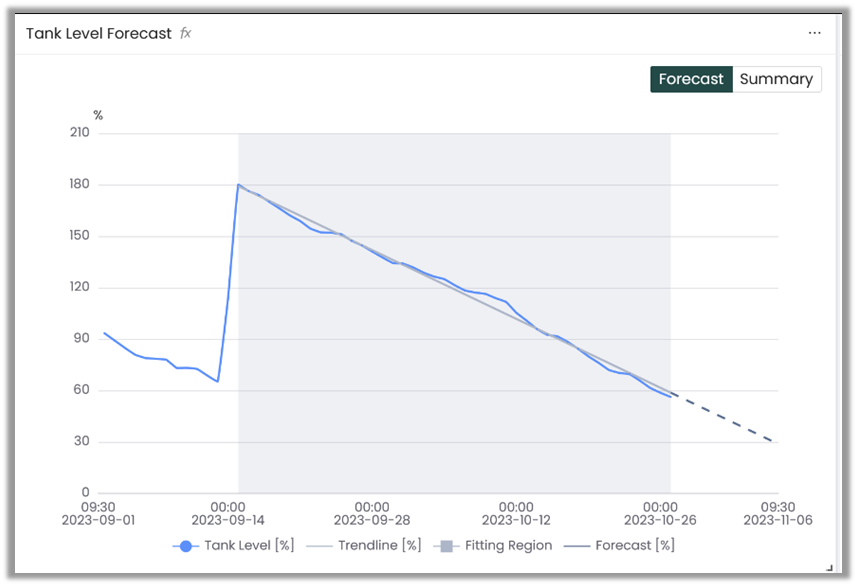The image size is (857, 586).
Task: Switch to the Summary tab
Action: [x=776, y=79]
